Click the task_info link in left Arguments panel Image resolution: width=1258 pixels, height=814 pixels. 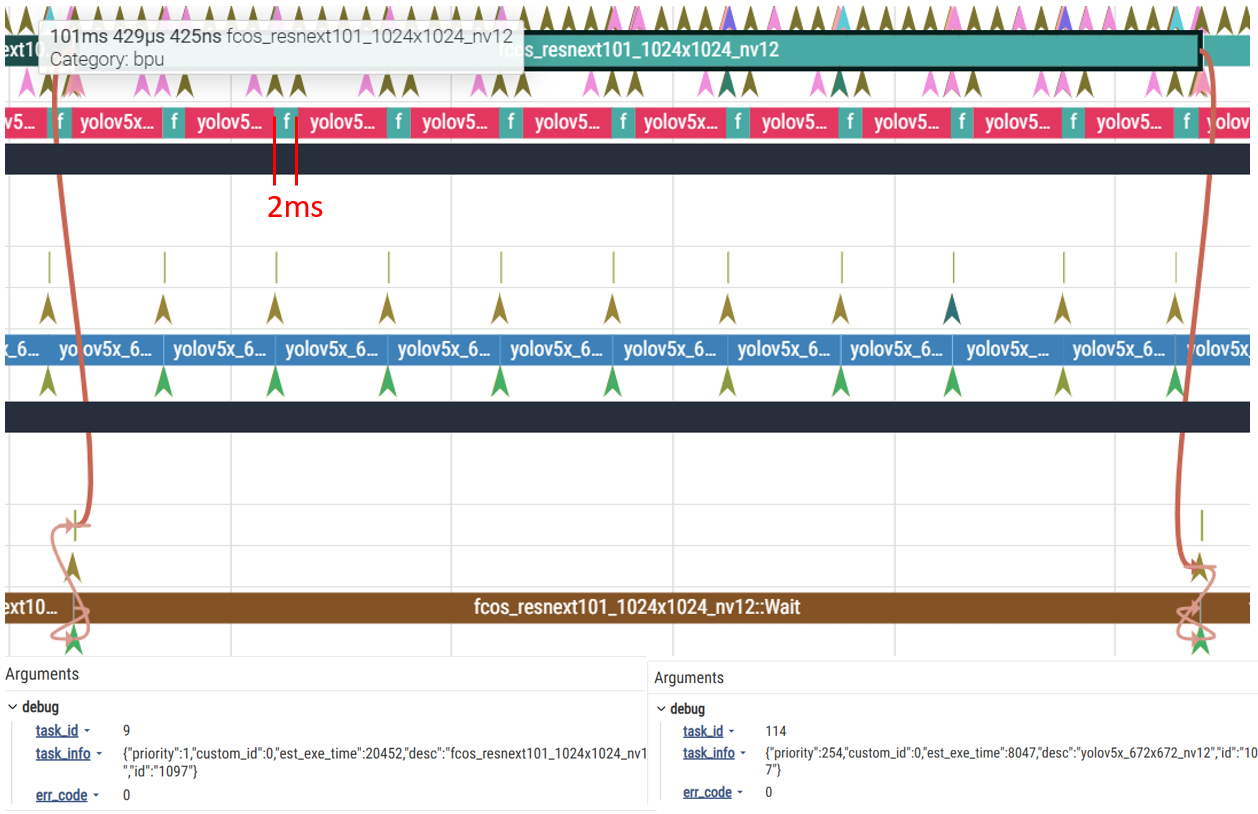pyautogui.click(x=62, y=754)
